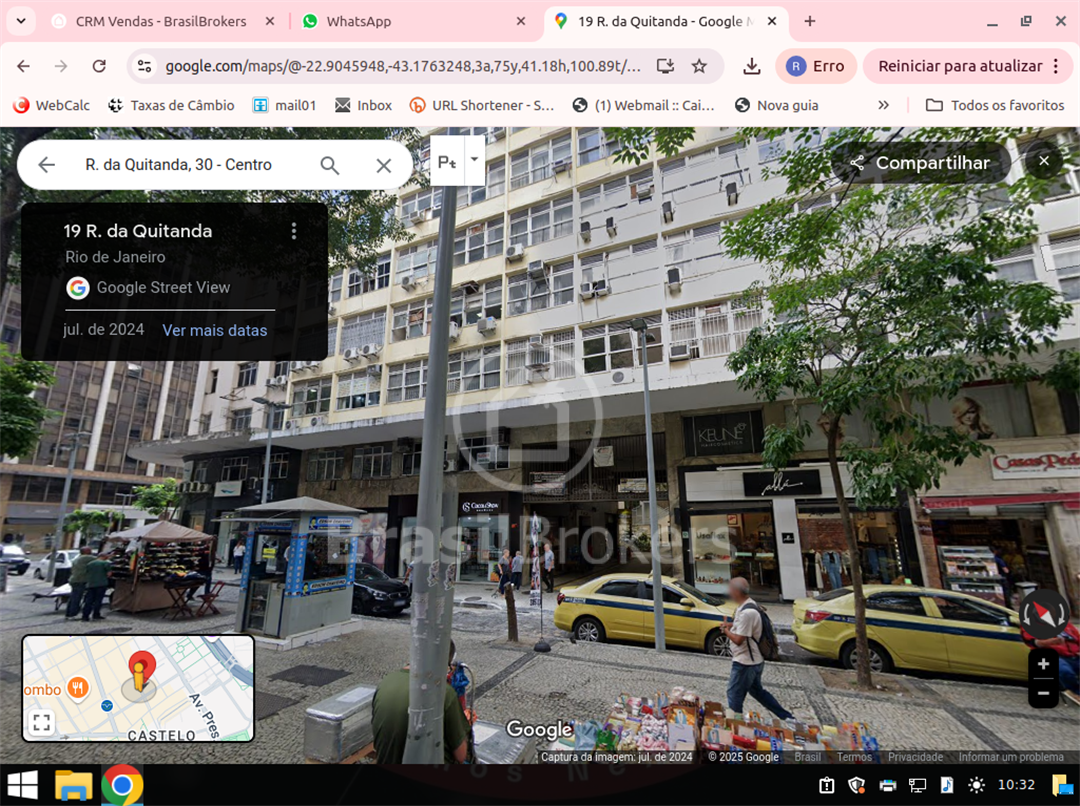Click Reiniciar para atualizar button
The height and width of the screenshot is (806, 1080).
(x=960, y=66)
